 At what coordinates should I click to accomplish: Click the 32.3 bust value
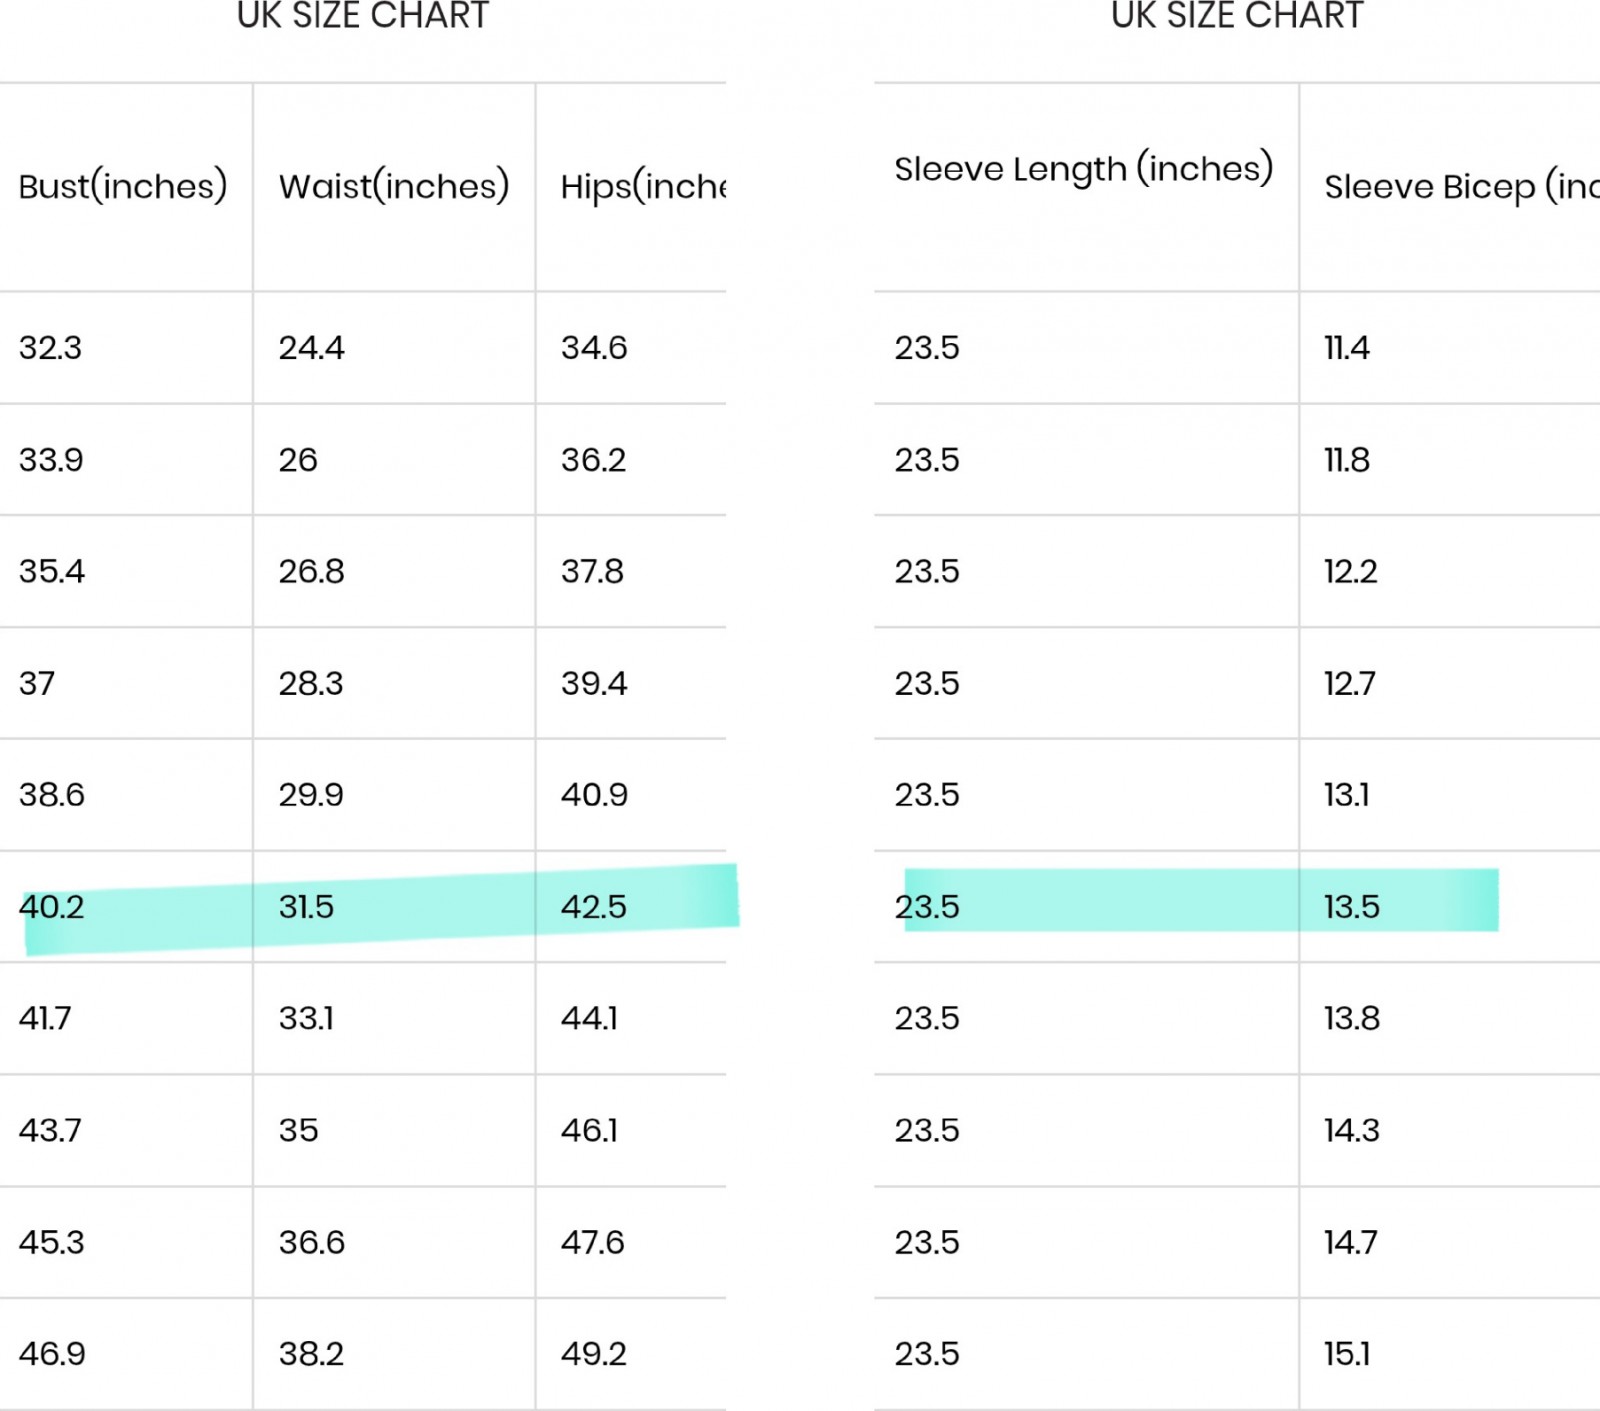tap(50, 348)
